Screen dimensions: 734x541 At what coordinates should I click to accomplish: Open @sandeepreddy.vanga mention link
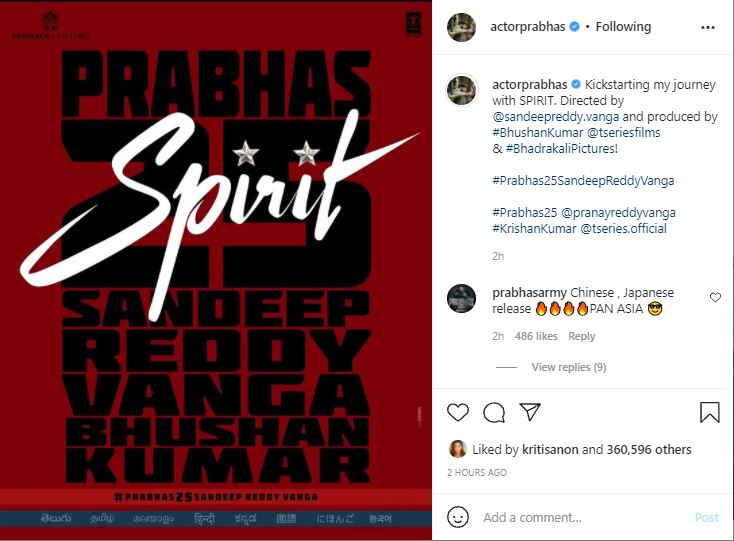pyautogui.click(x=555, y=117)
